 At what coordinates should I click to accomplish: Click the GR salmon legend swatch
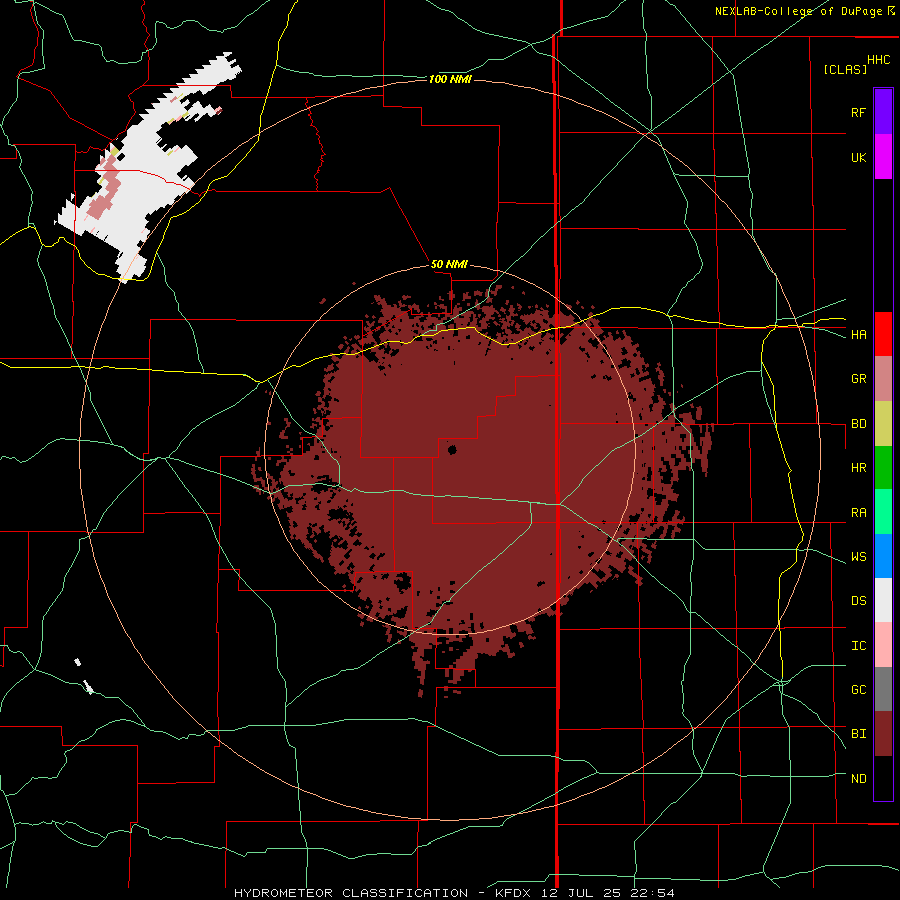pyautogui.click(x=883, y=379)
